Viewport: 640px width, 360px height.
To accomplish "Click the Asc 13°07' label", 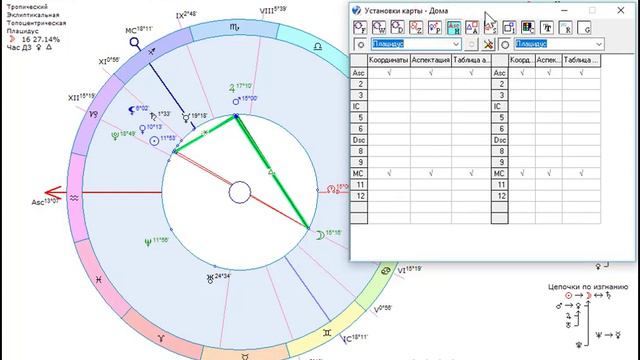I will pos(45,202).
